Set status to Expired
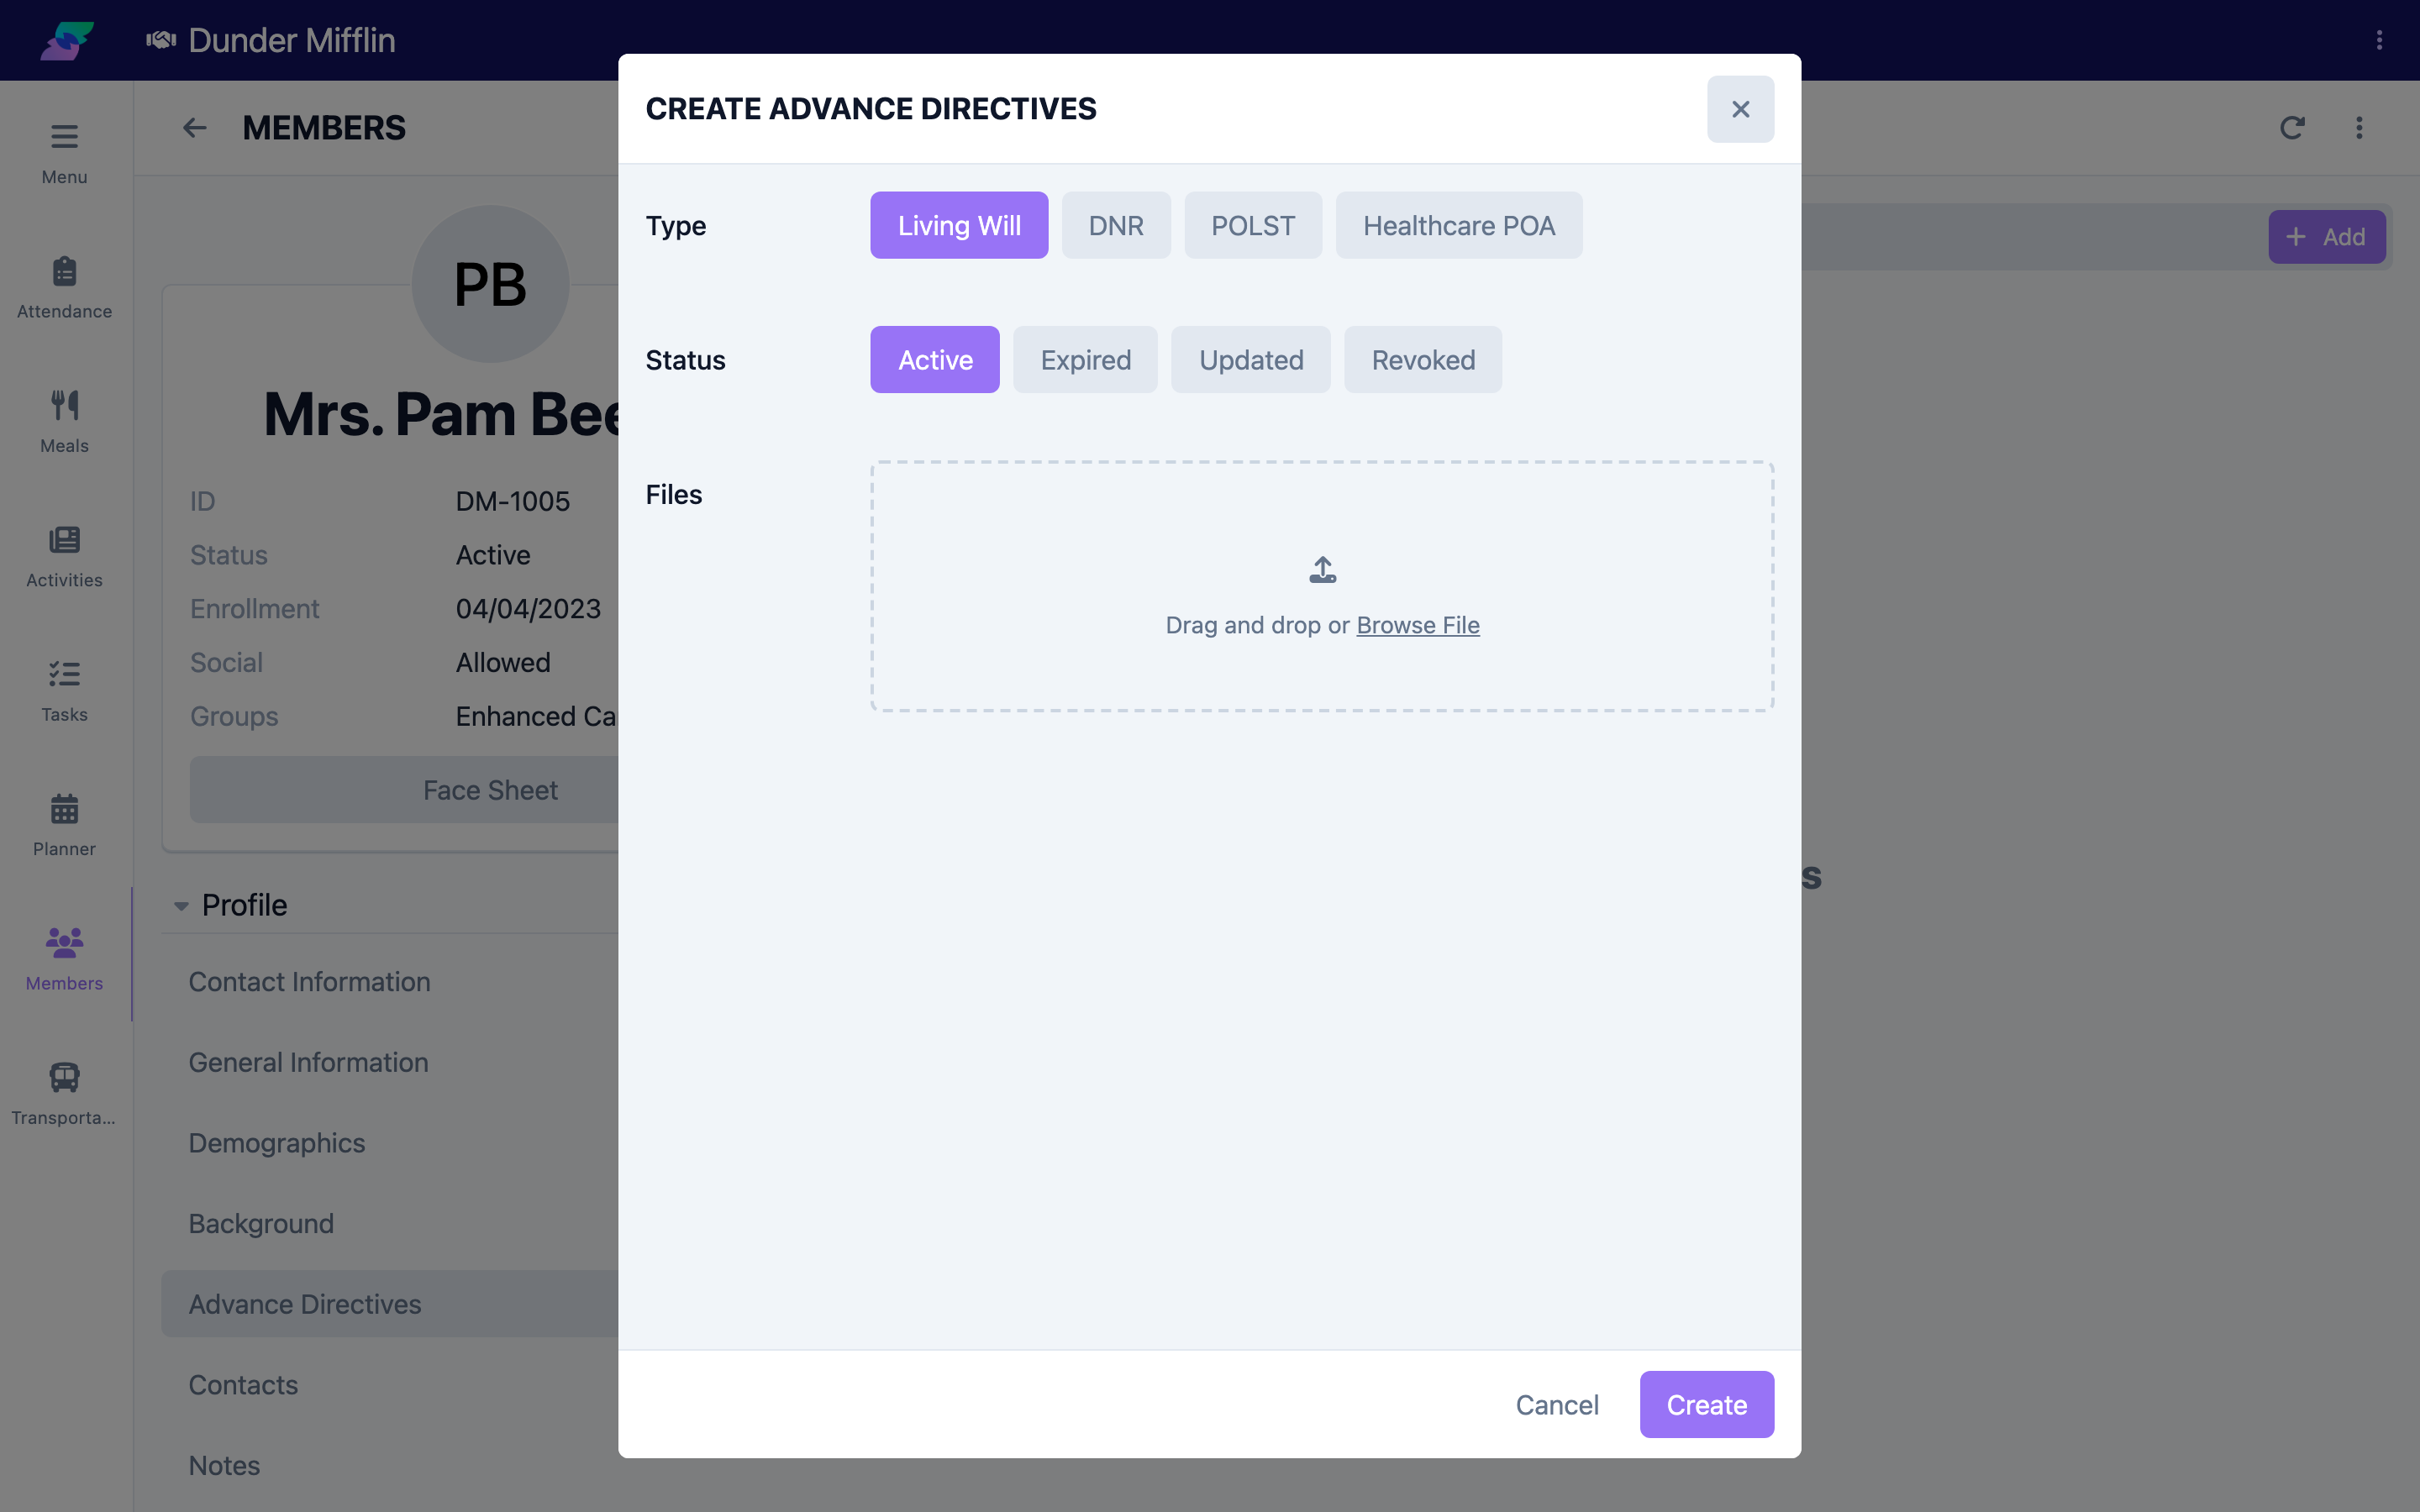 coord(1086,360)
